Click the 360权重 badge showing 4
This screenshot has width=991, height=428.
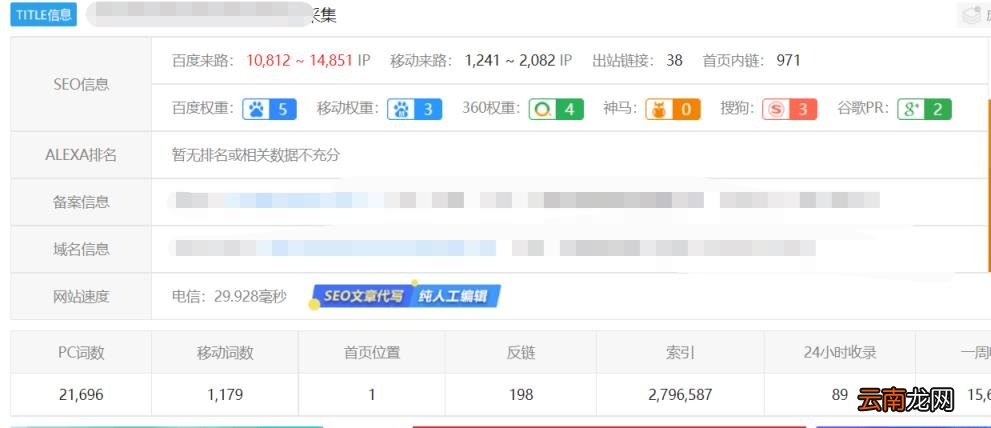[x=556, y=109]
